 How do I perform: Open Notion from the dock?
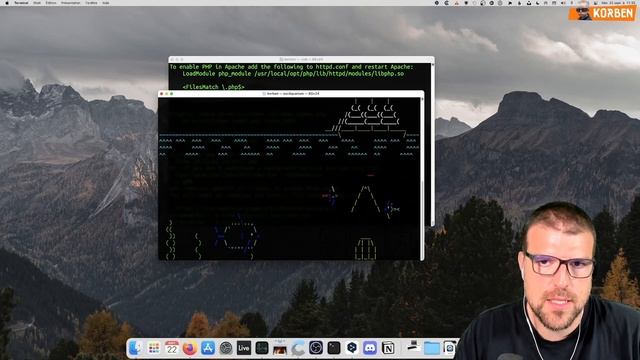(x=388, y=348)
